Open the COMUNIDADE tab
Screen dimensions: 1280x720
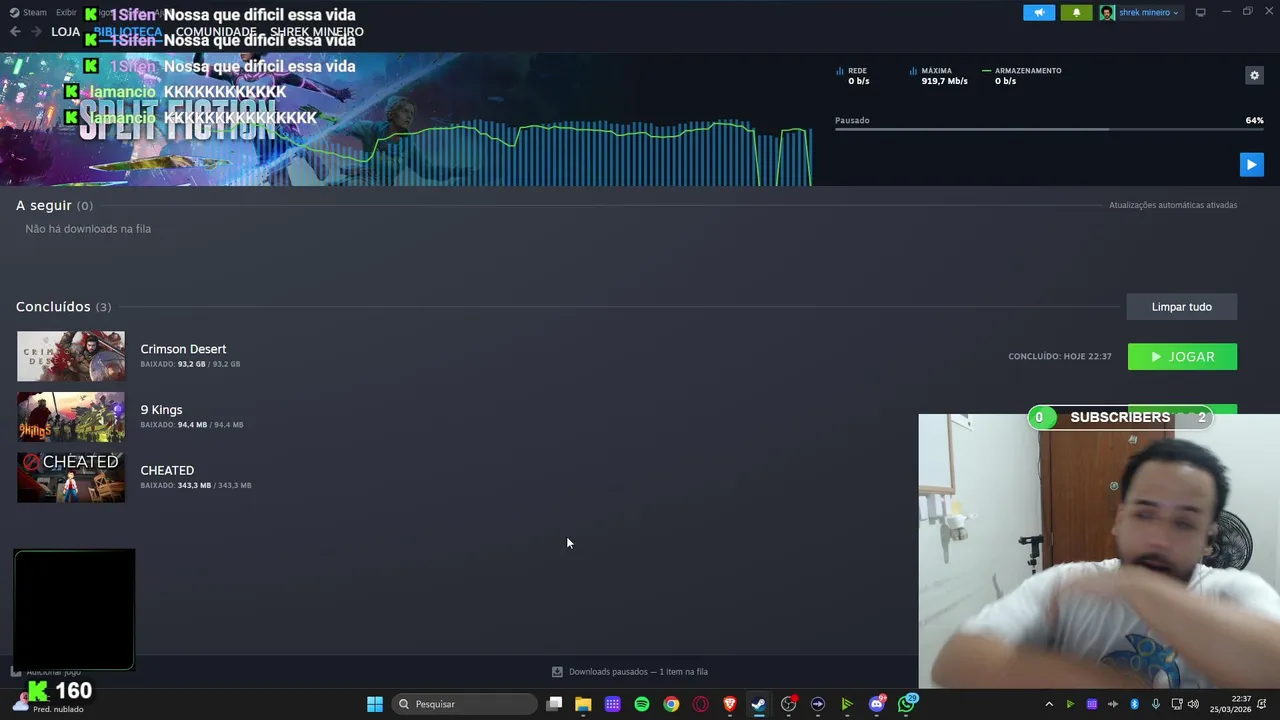(x=216, y=32)
